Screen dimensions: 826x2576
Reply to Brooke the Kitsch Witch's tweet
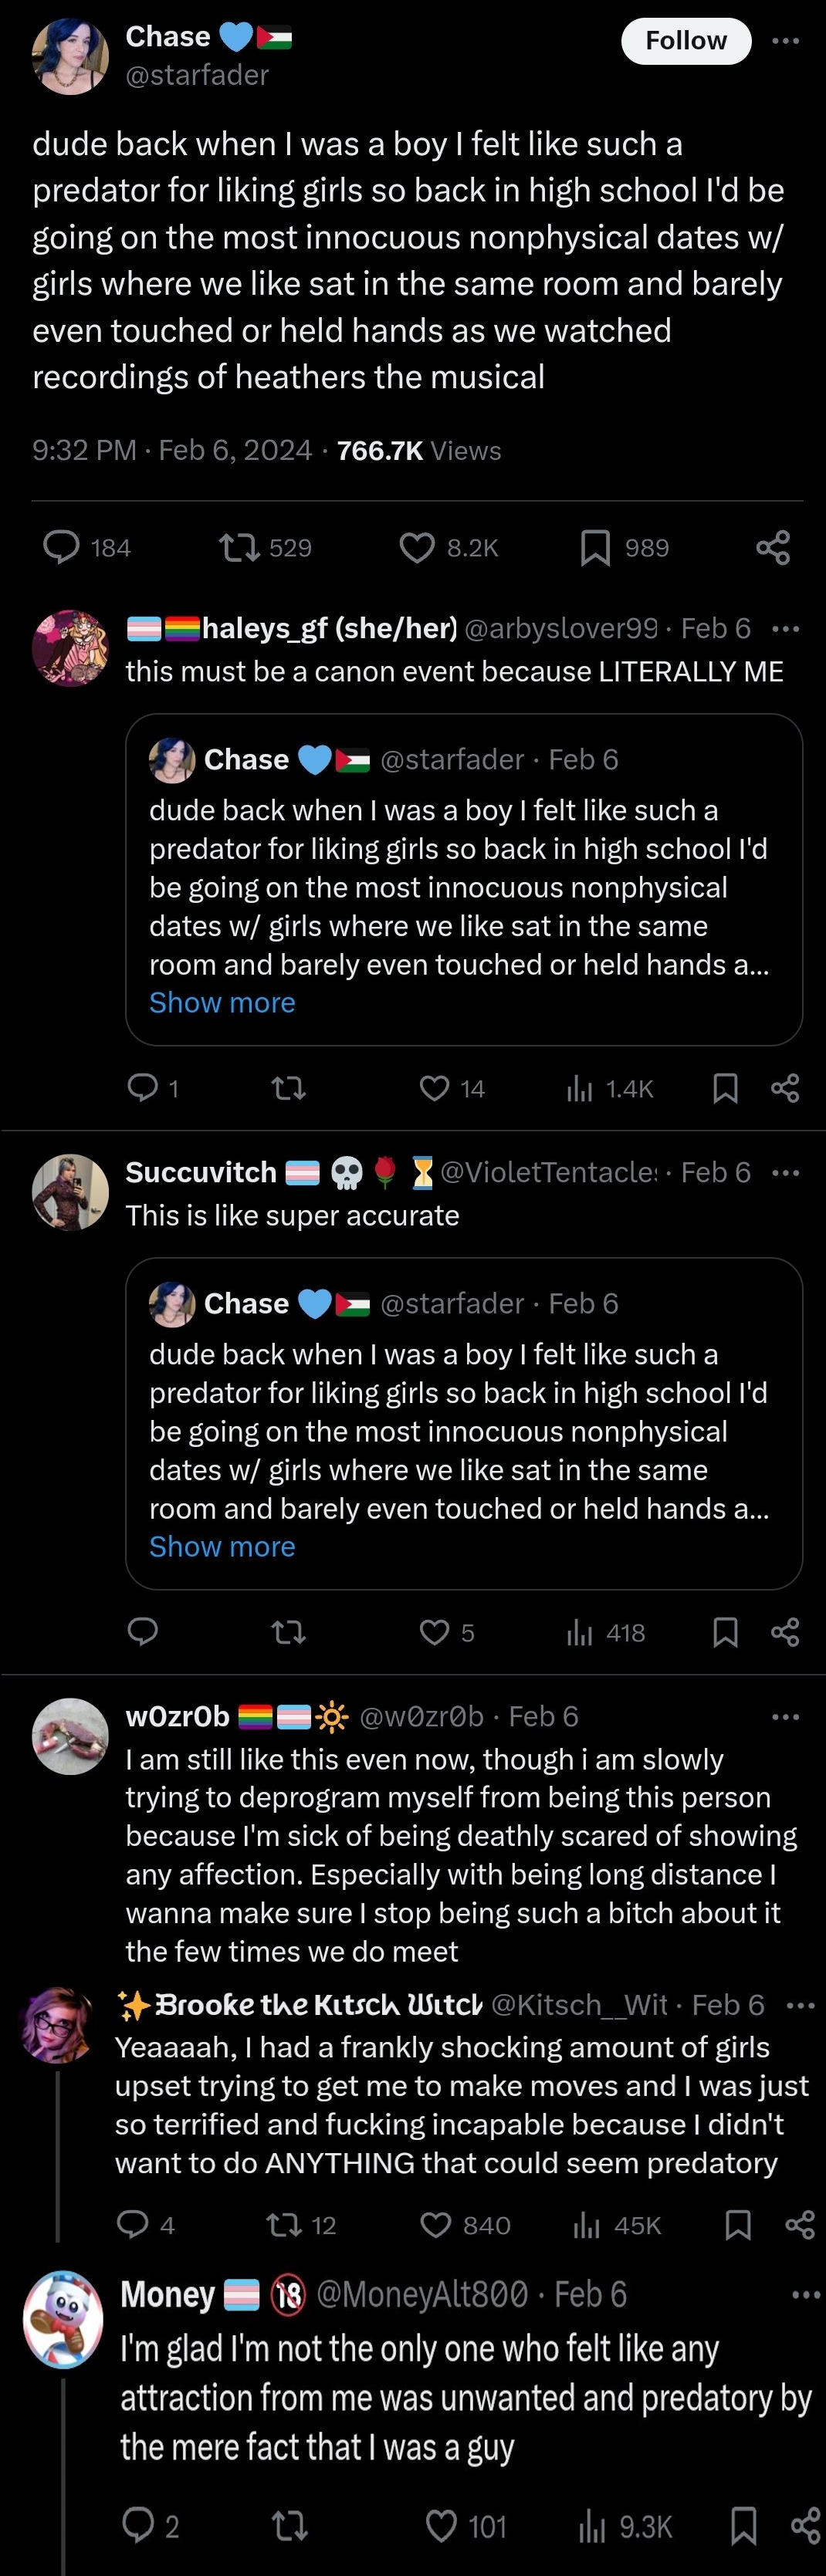[133, 2224]
